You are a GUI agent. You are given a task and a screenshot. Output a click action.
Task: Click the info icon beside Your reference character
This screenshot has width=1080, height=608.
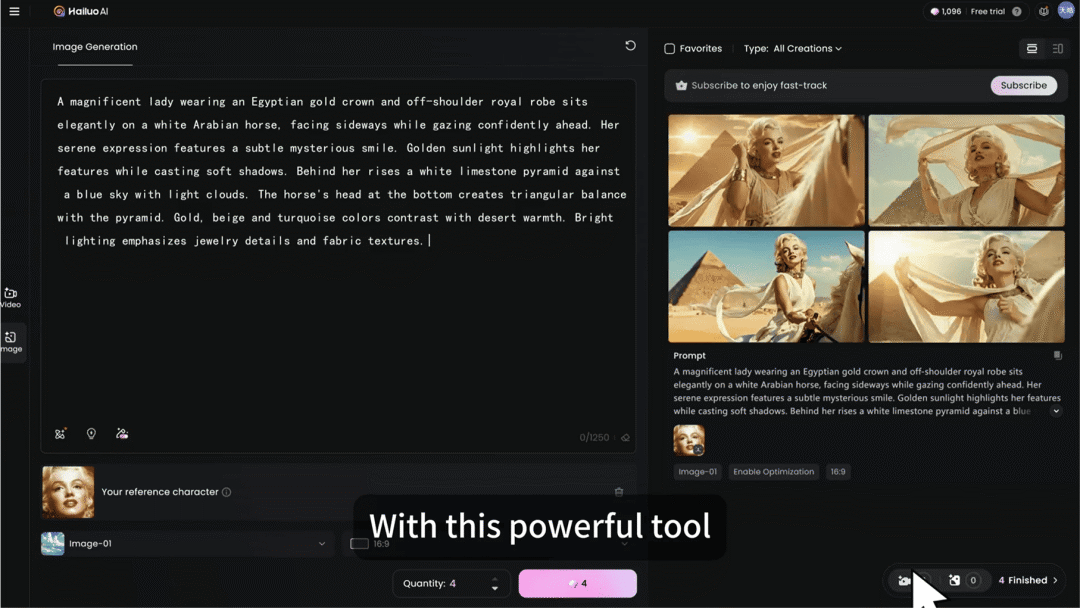tap(227, 492)
